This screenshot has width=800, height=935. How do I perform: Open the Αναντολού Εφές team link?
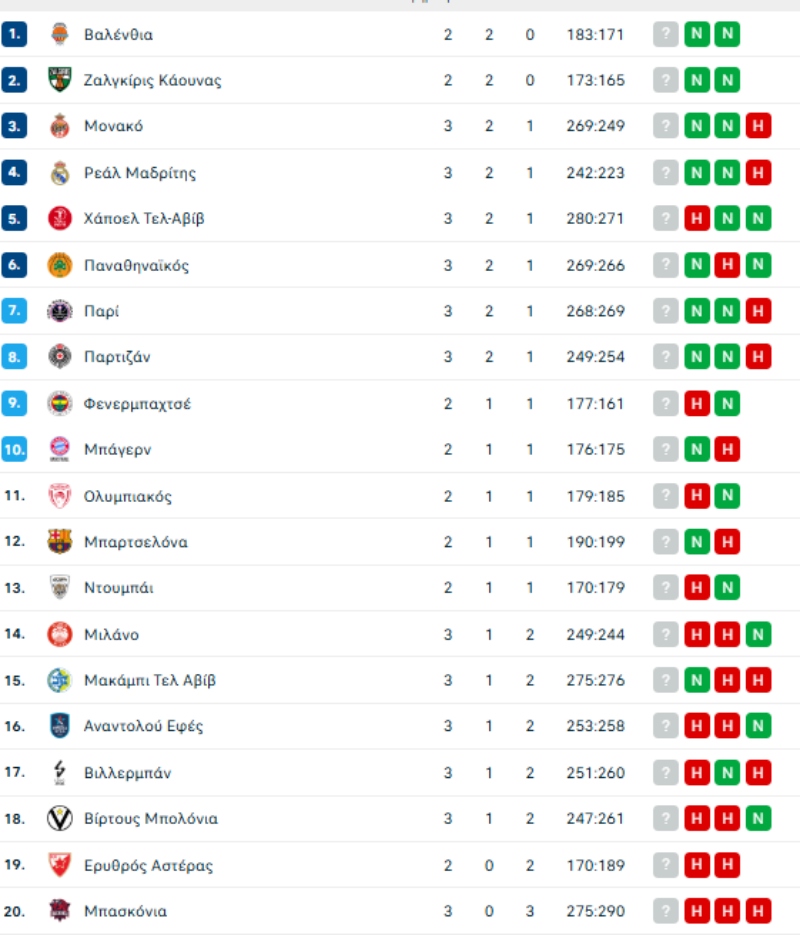coord(143,726)
